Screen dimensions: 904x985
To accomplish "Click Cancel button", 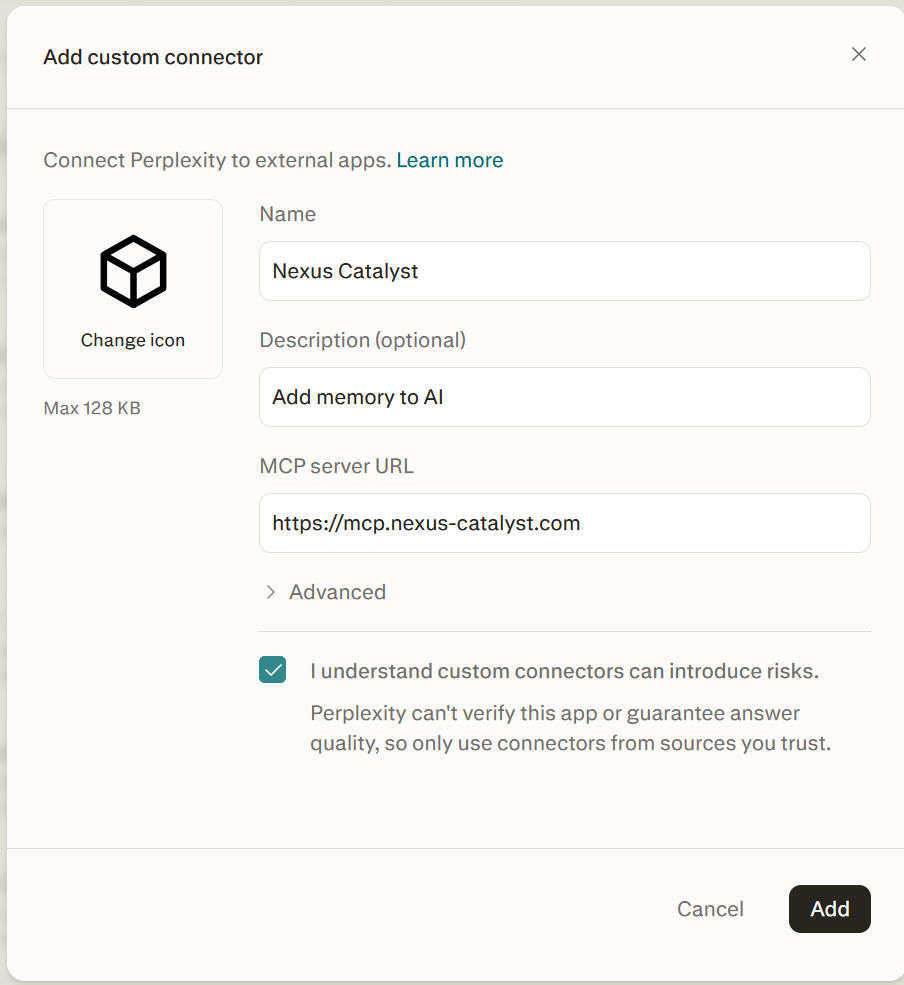I will pyautogui.click(x=710, y=909).
